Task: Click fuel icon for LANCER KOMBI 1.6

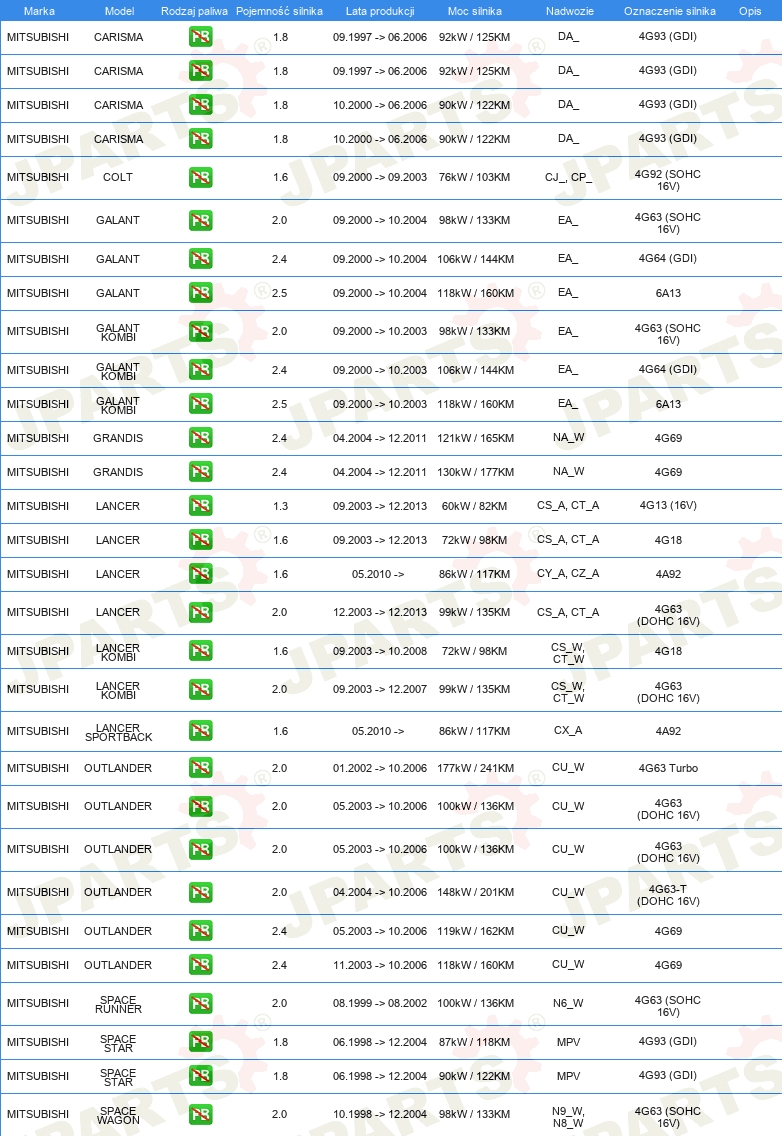Action: coord(201,651)
